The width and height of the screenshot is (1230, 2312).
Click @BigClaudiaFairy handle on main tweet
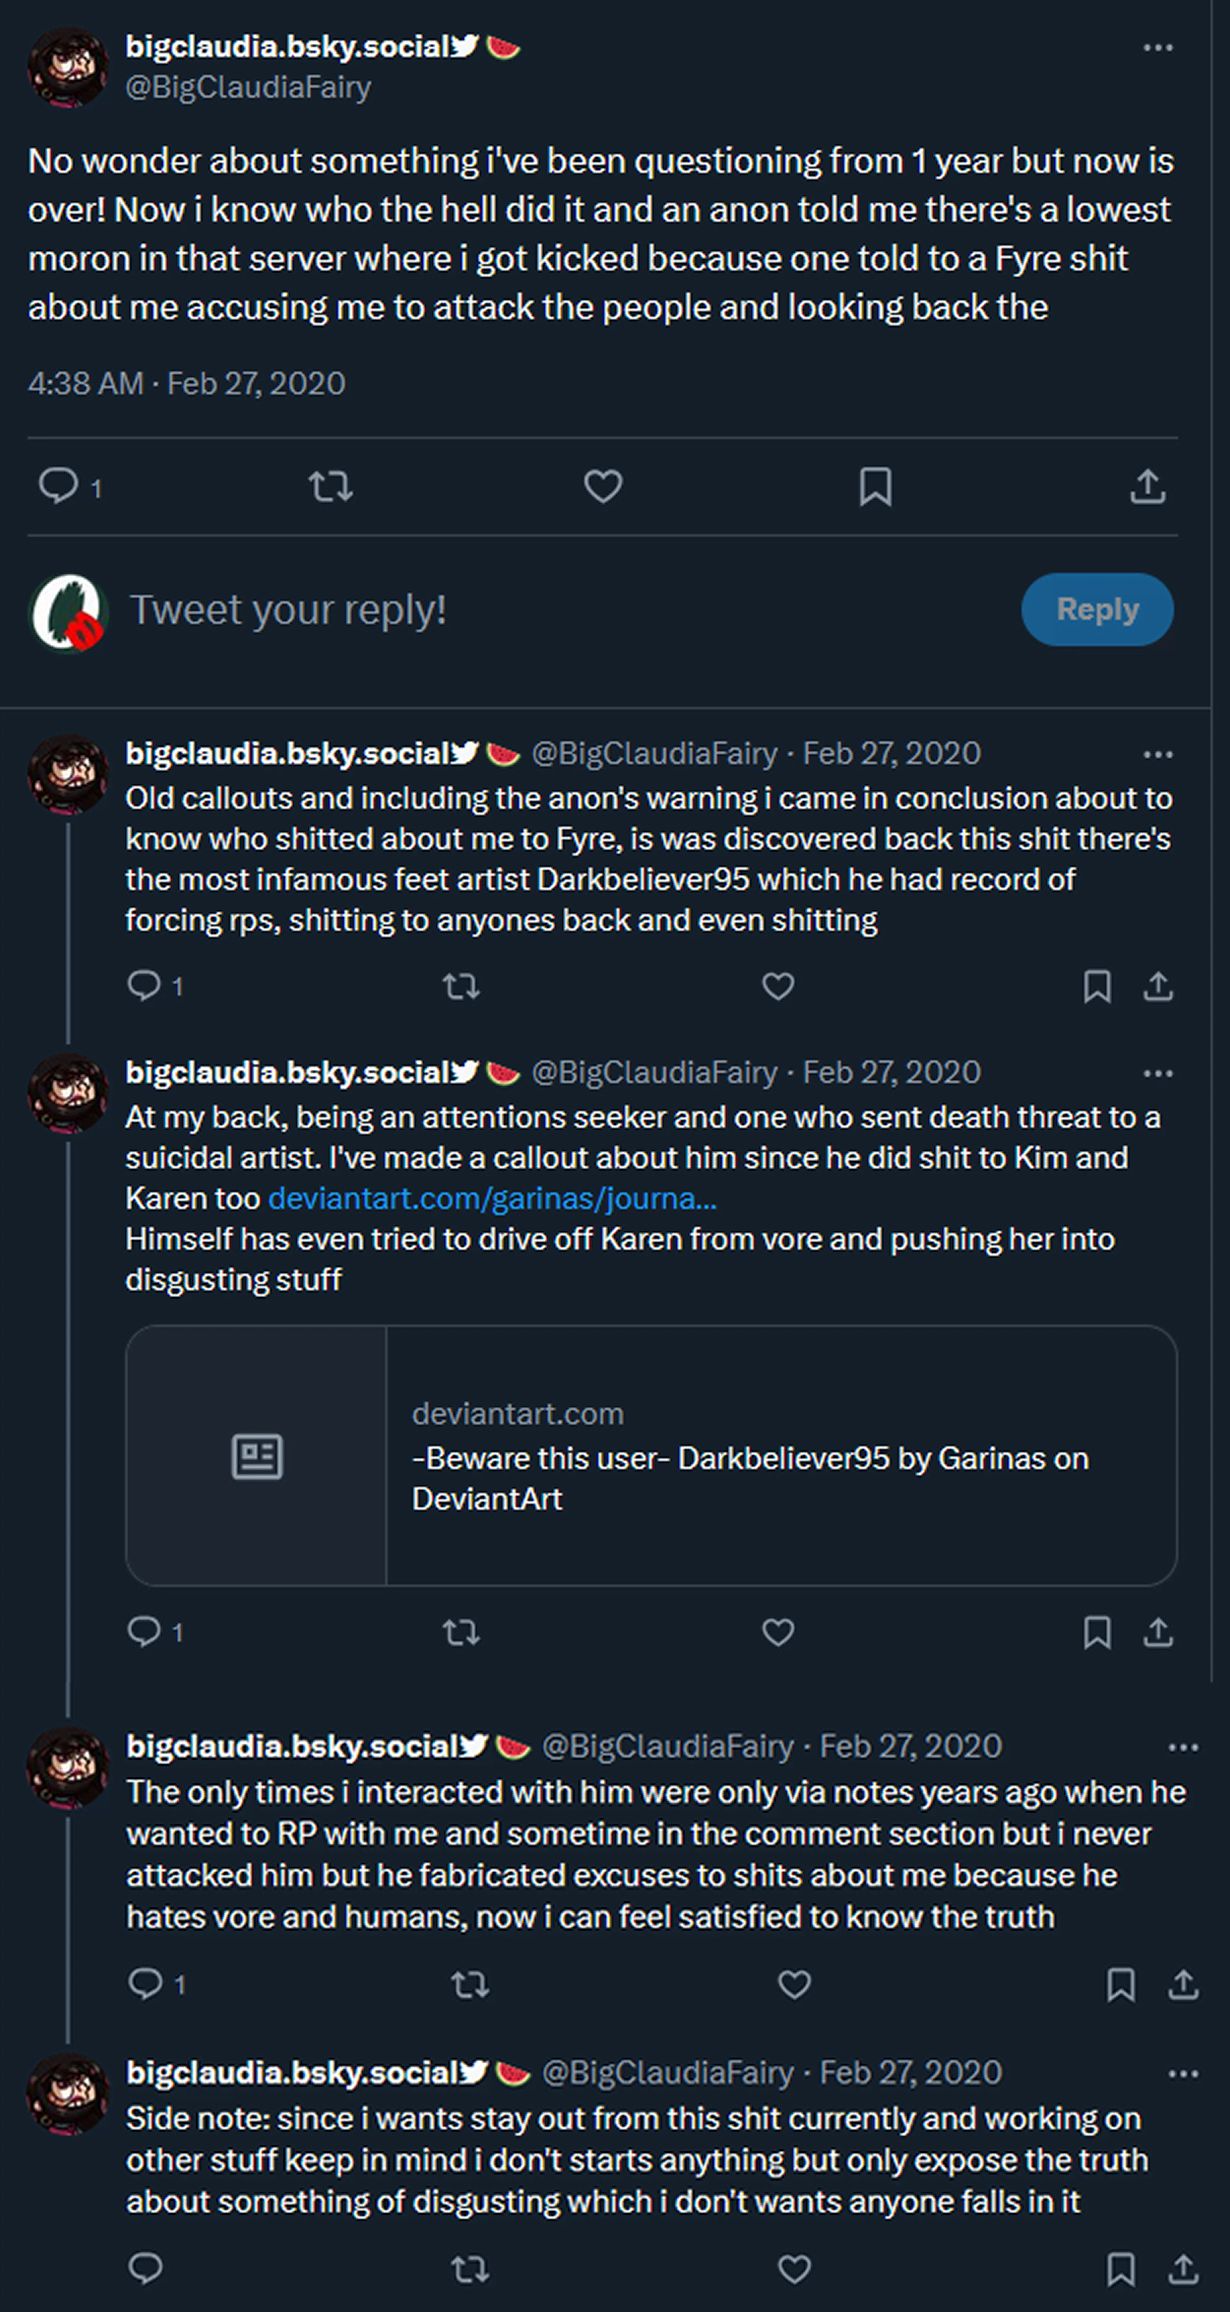coord(248,87)
